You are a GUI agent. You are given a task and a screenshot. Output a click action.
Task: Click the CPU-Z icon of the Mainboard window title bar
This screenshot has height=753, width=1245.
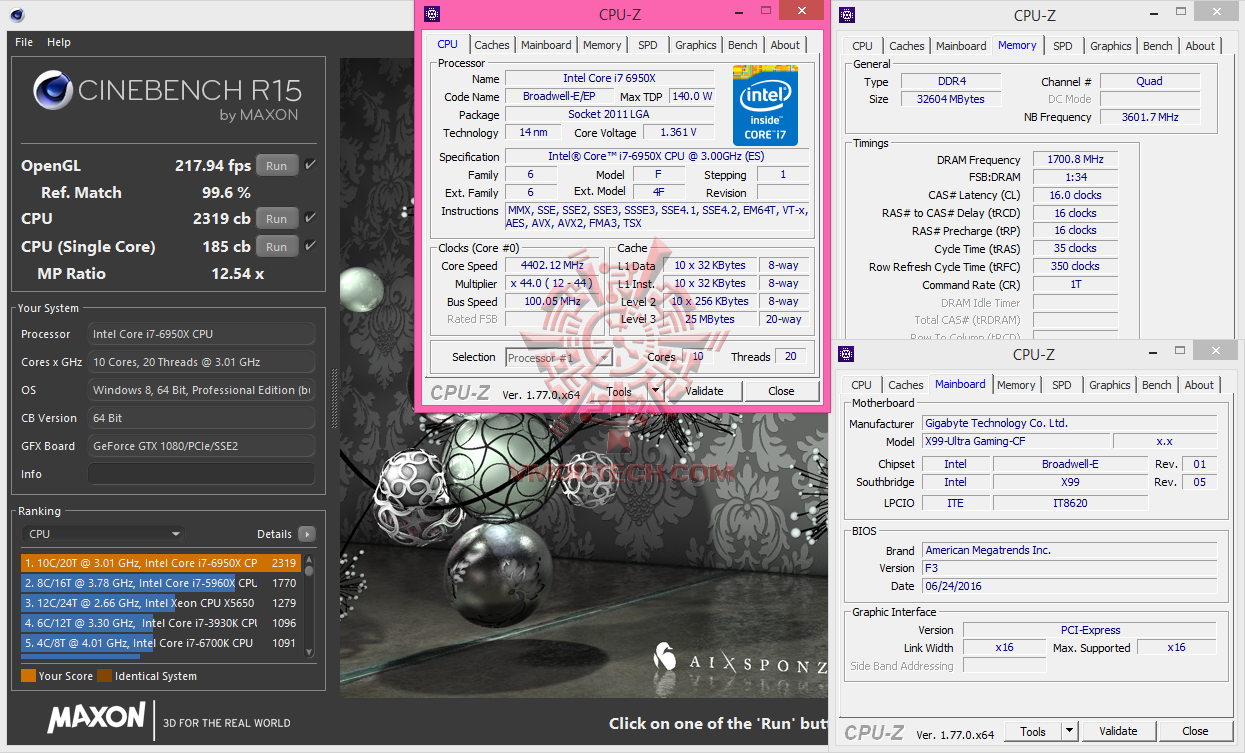pyautogui.click(x=846, y=354)
